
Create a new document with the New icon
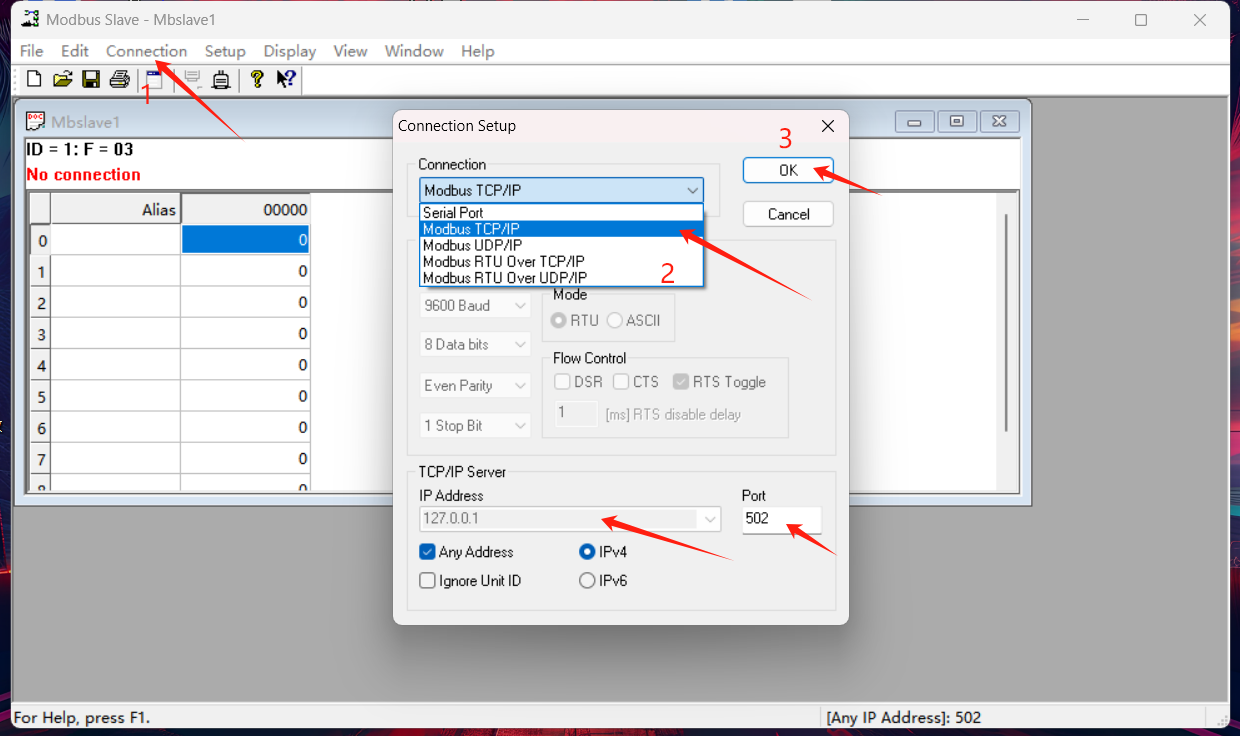34,79
